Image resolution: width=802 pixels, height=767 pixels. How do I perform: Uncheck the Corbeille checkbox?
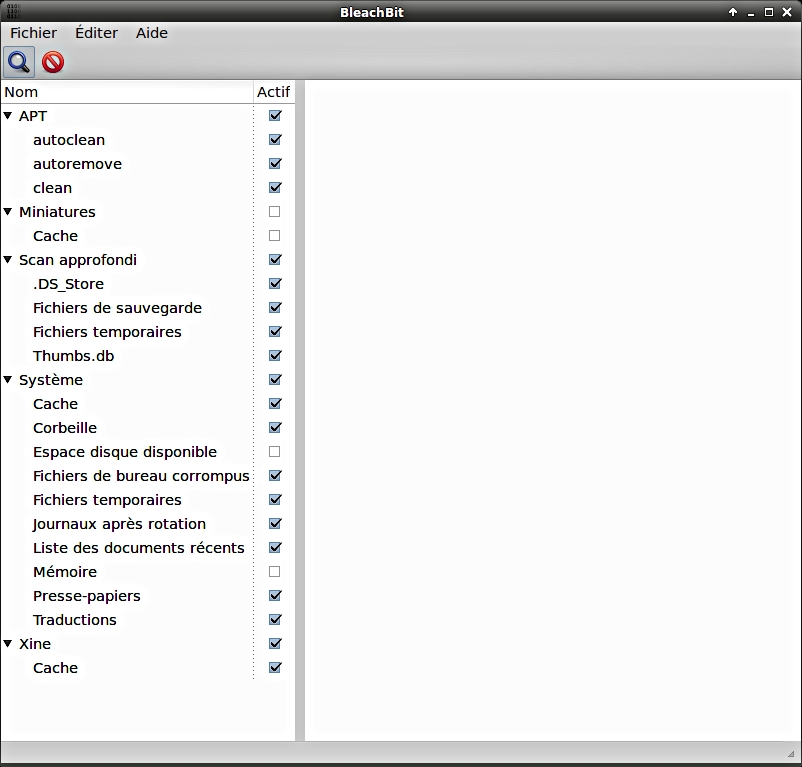coord(275,427)
